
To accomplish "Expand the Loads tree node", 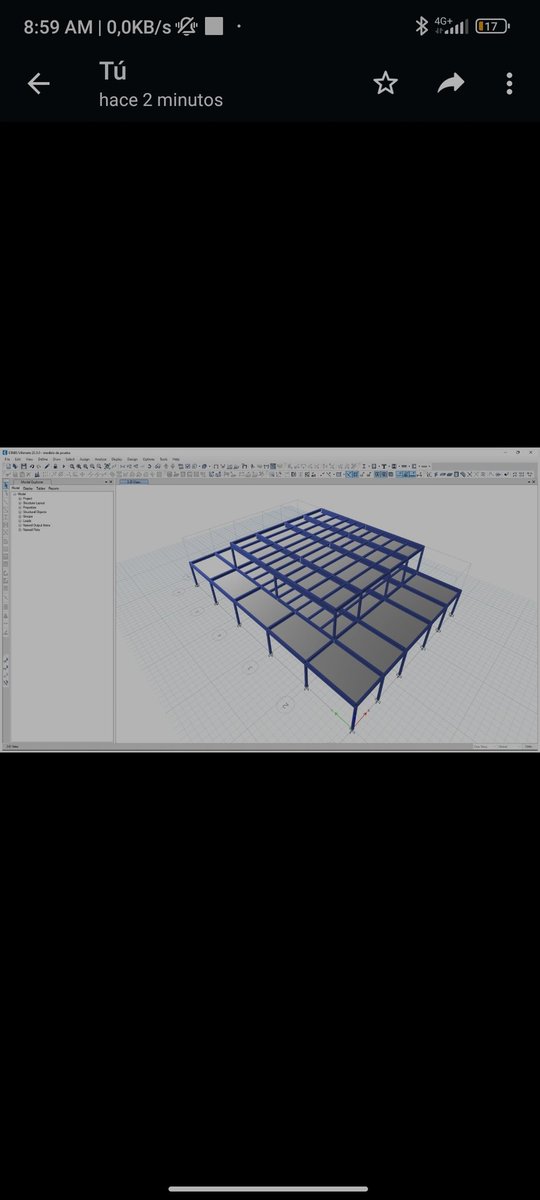I will click(19, 523).
